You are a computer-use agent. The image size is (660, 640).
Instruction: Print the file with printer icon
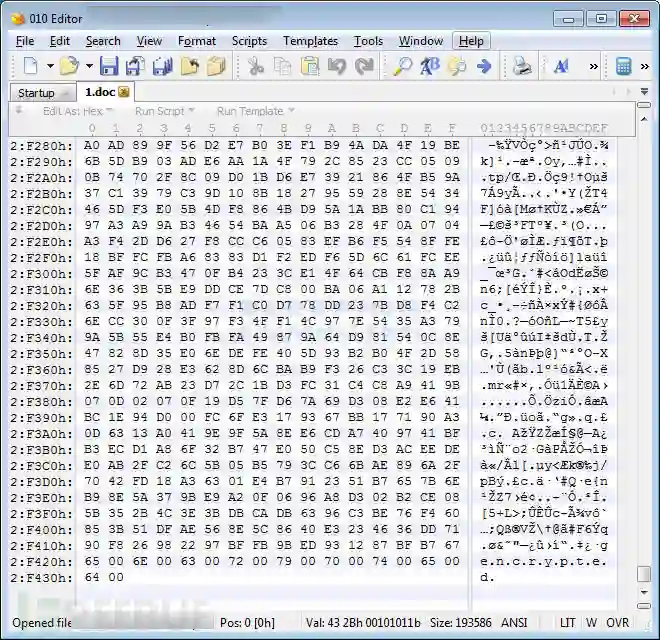pyautogui.click(x=522, y=66)
